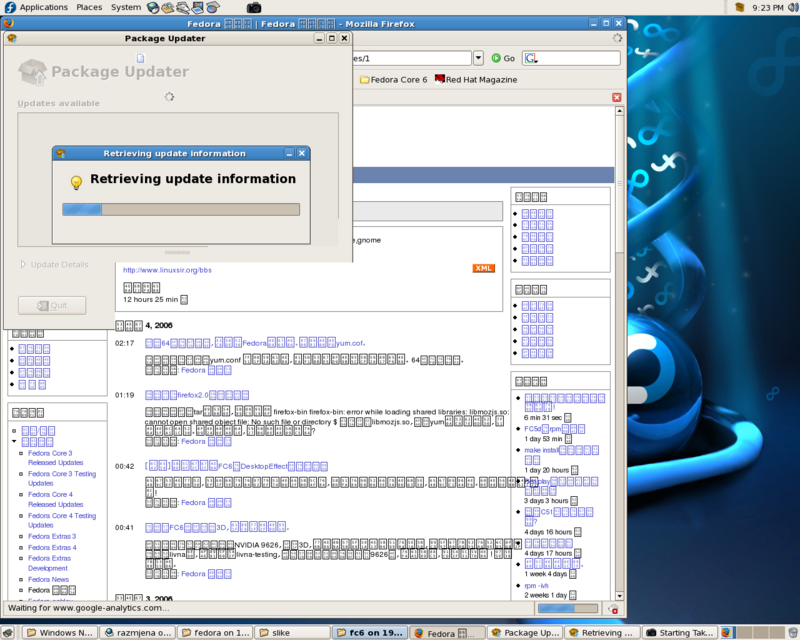Close the Retrieving update information dialog

302,153
